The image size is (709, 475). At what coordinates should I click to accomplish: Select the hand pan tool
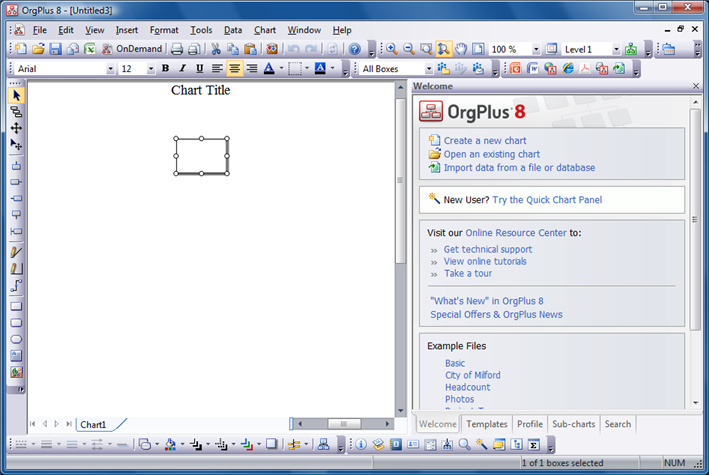[461, 49]
